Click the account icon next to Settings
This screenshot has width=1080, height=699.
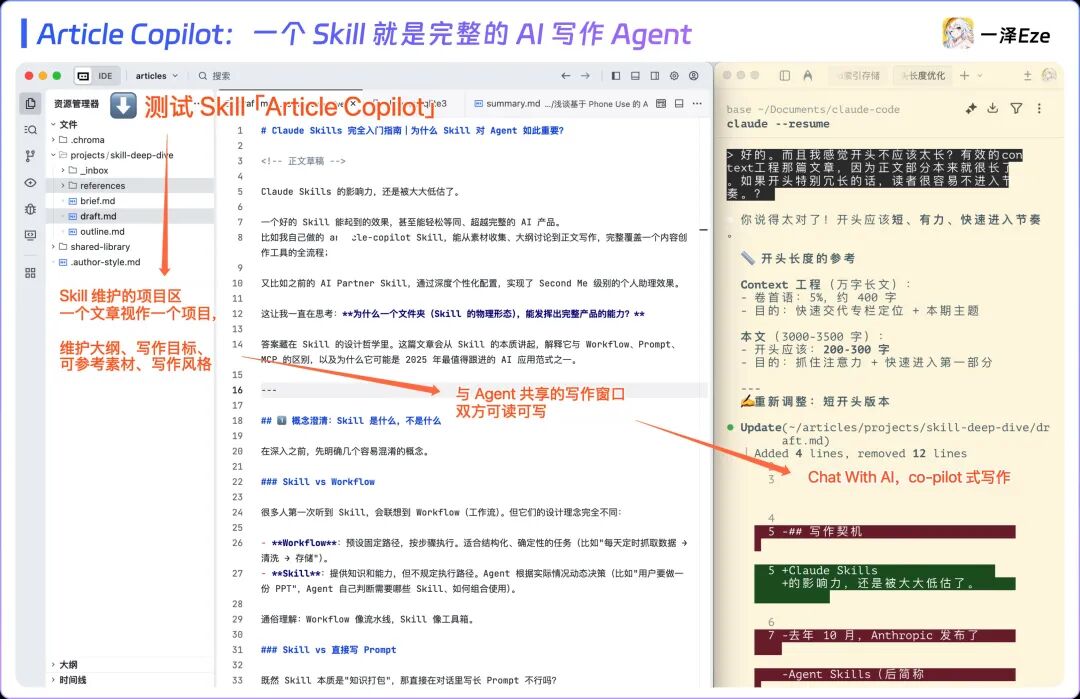[693, 76]
